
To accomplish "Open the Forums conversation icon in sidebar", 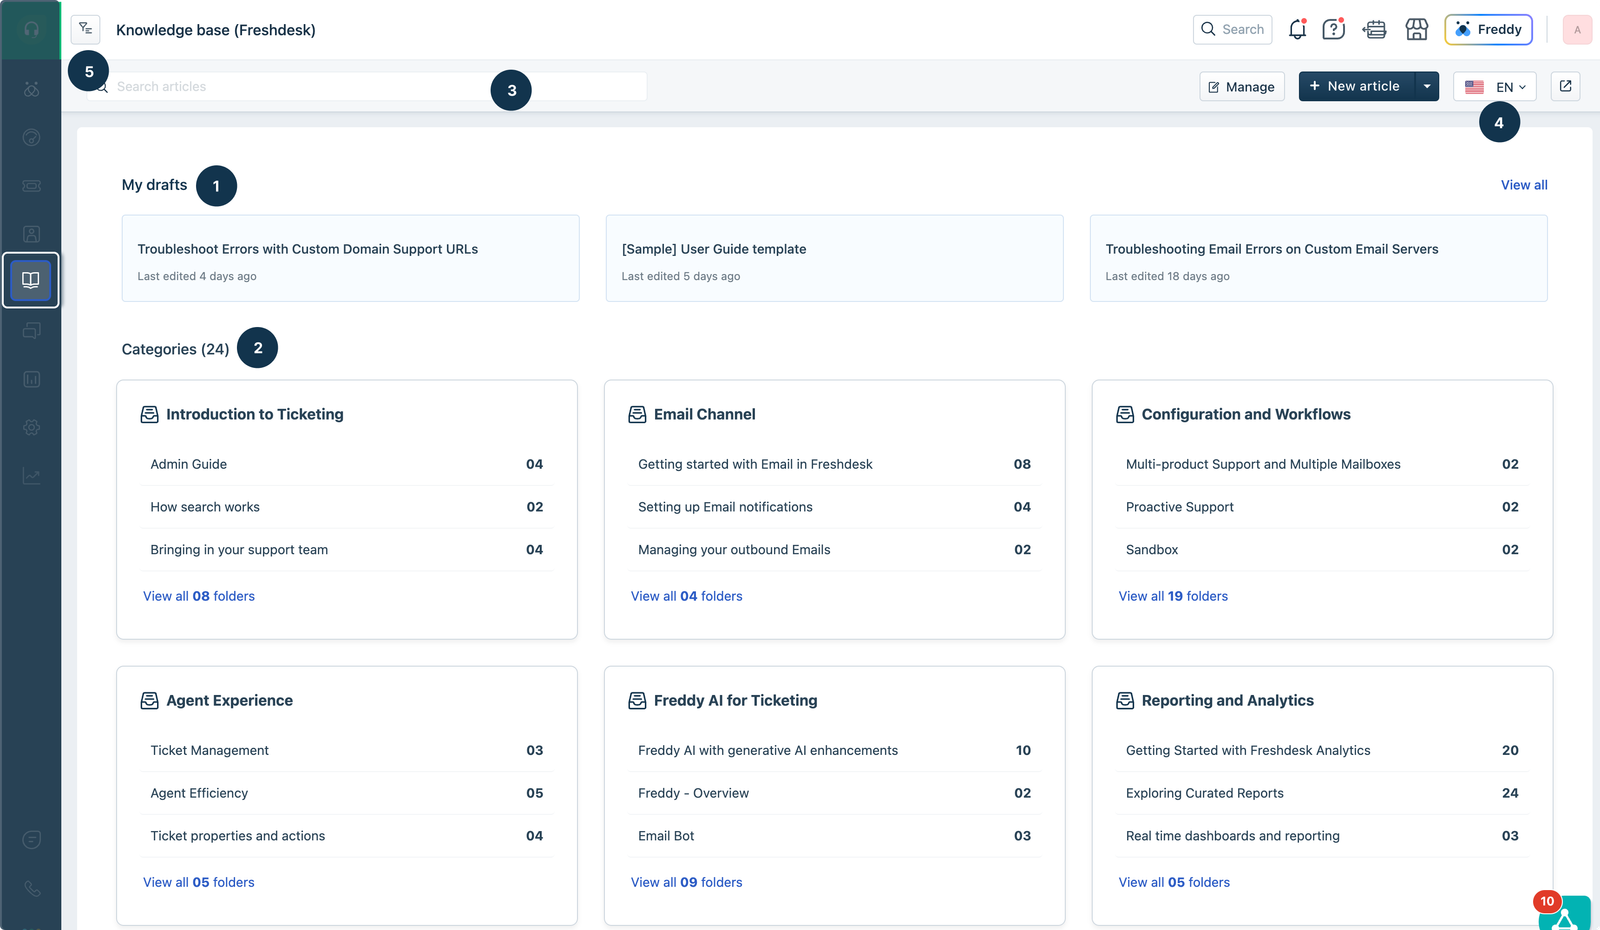I will pos(31,331).
